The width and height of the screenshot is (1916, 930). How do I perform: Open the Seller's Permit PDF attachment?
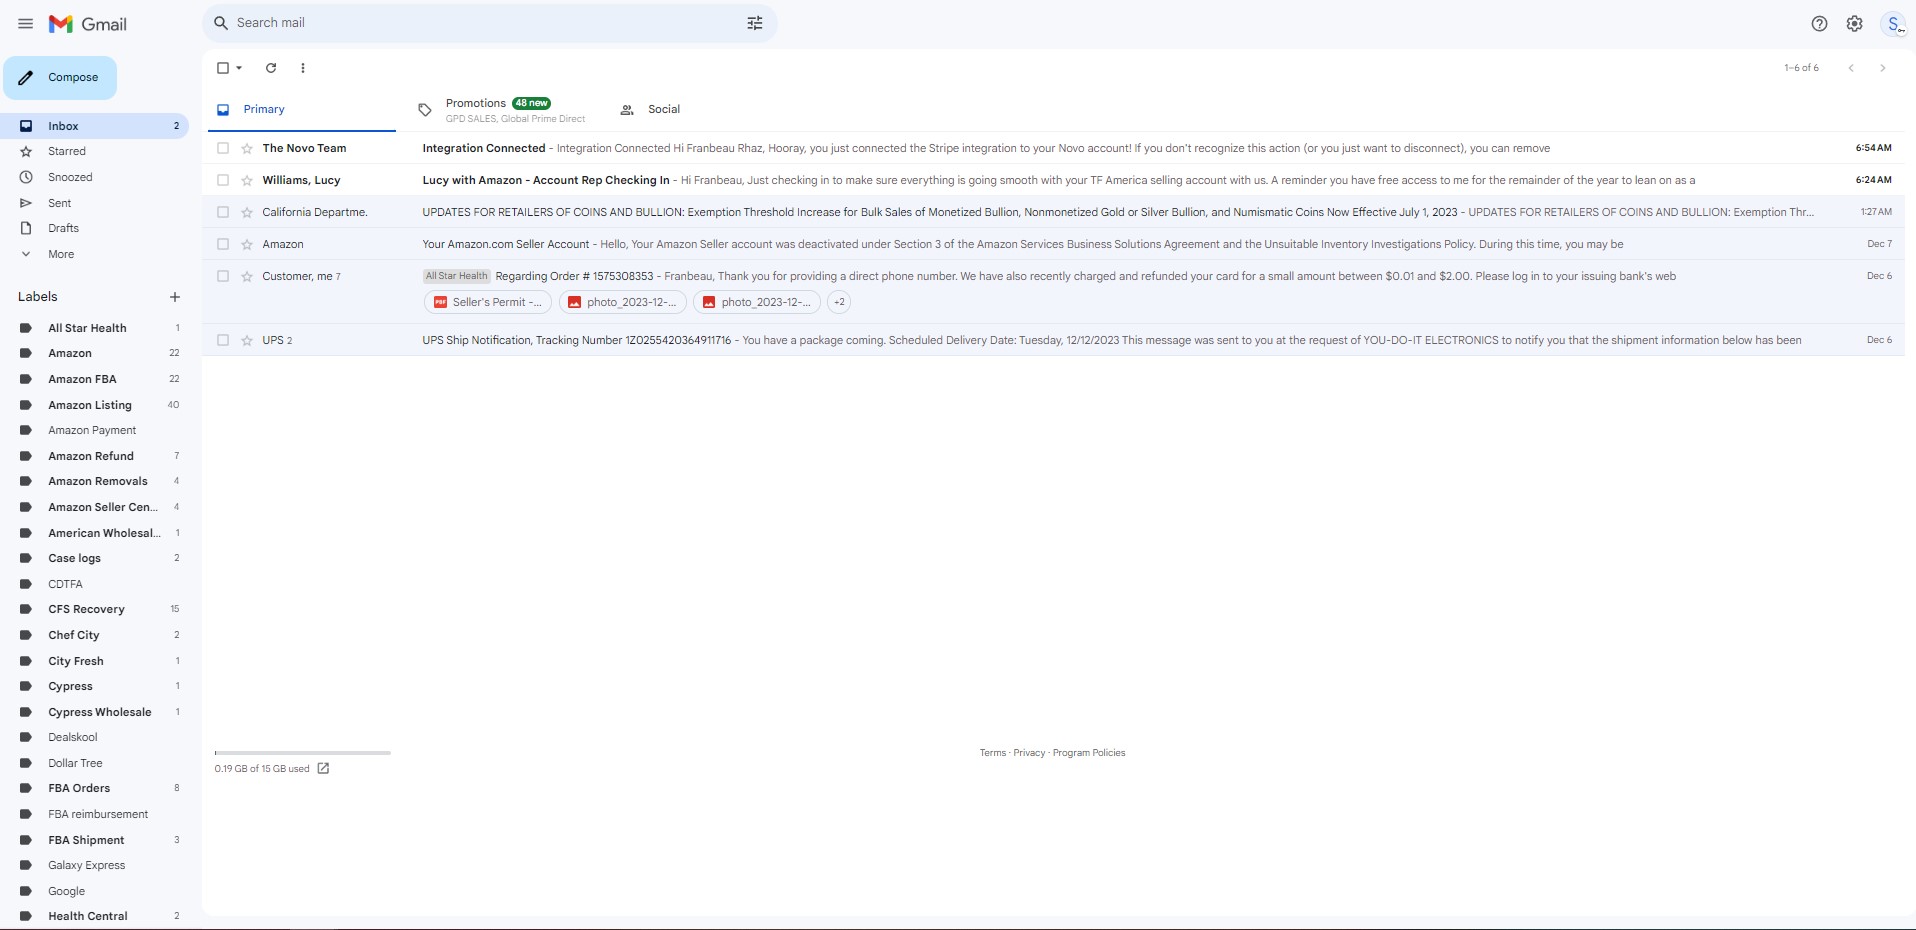(x=488, y=302)
